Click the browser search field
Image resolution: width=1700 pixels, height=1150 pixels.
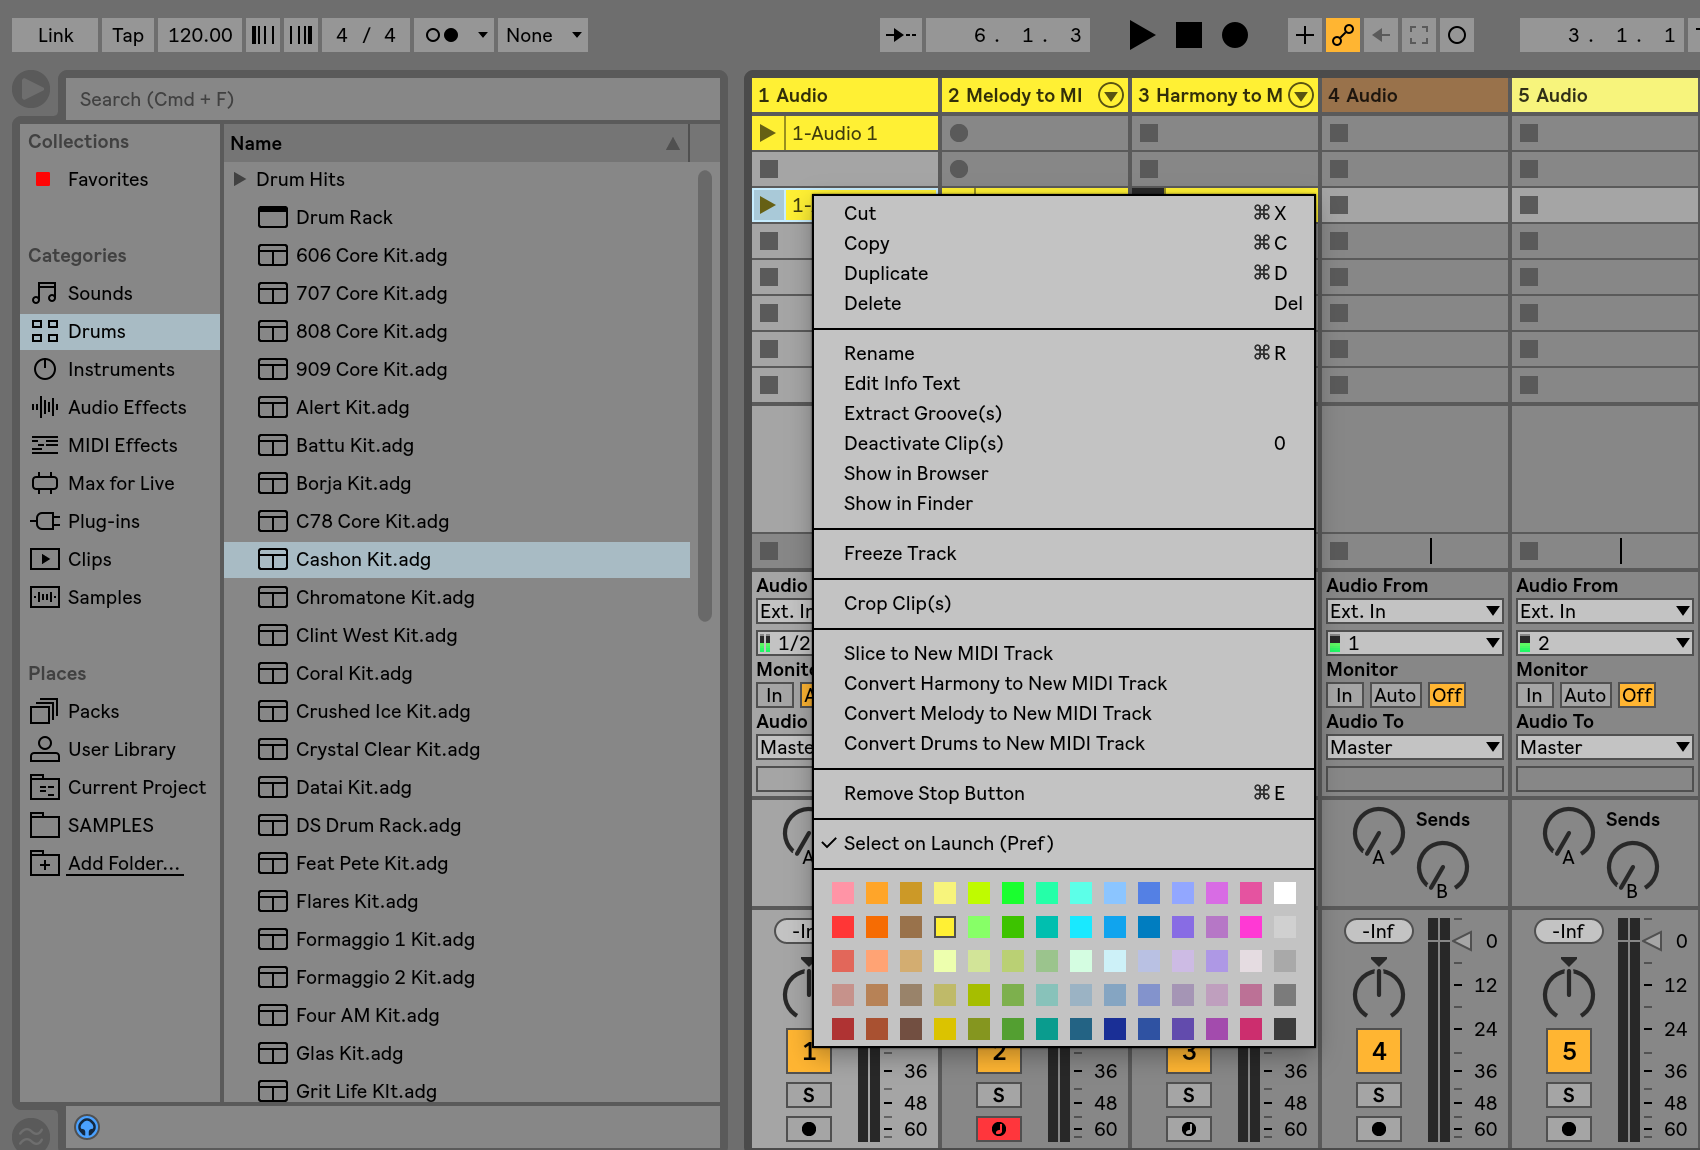point(393,99)
